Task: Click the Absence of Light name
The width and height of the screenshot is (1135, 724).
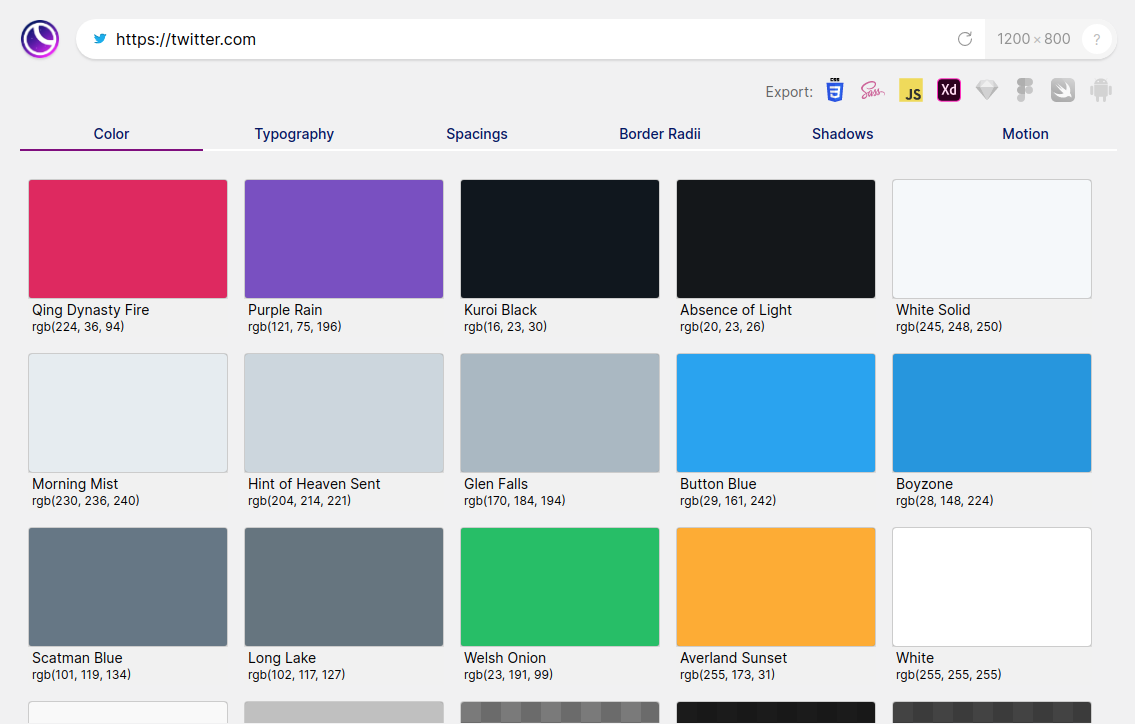Action: tap(735, 310)
